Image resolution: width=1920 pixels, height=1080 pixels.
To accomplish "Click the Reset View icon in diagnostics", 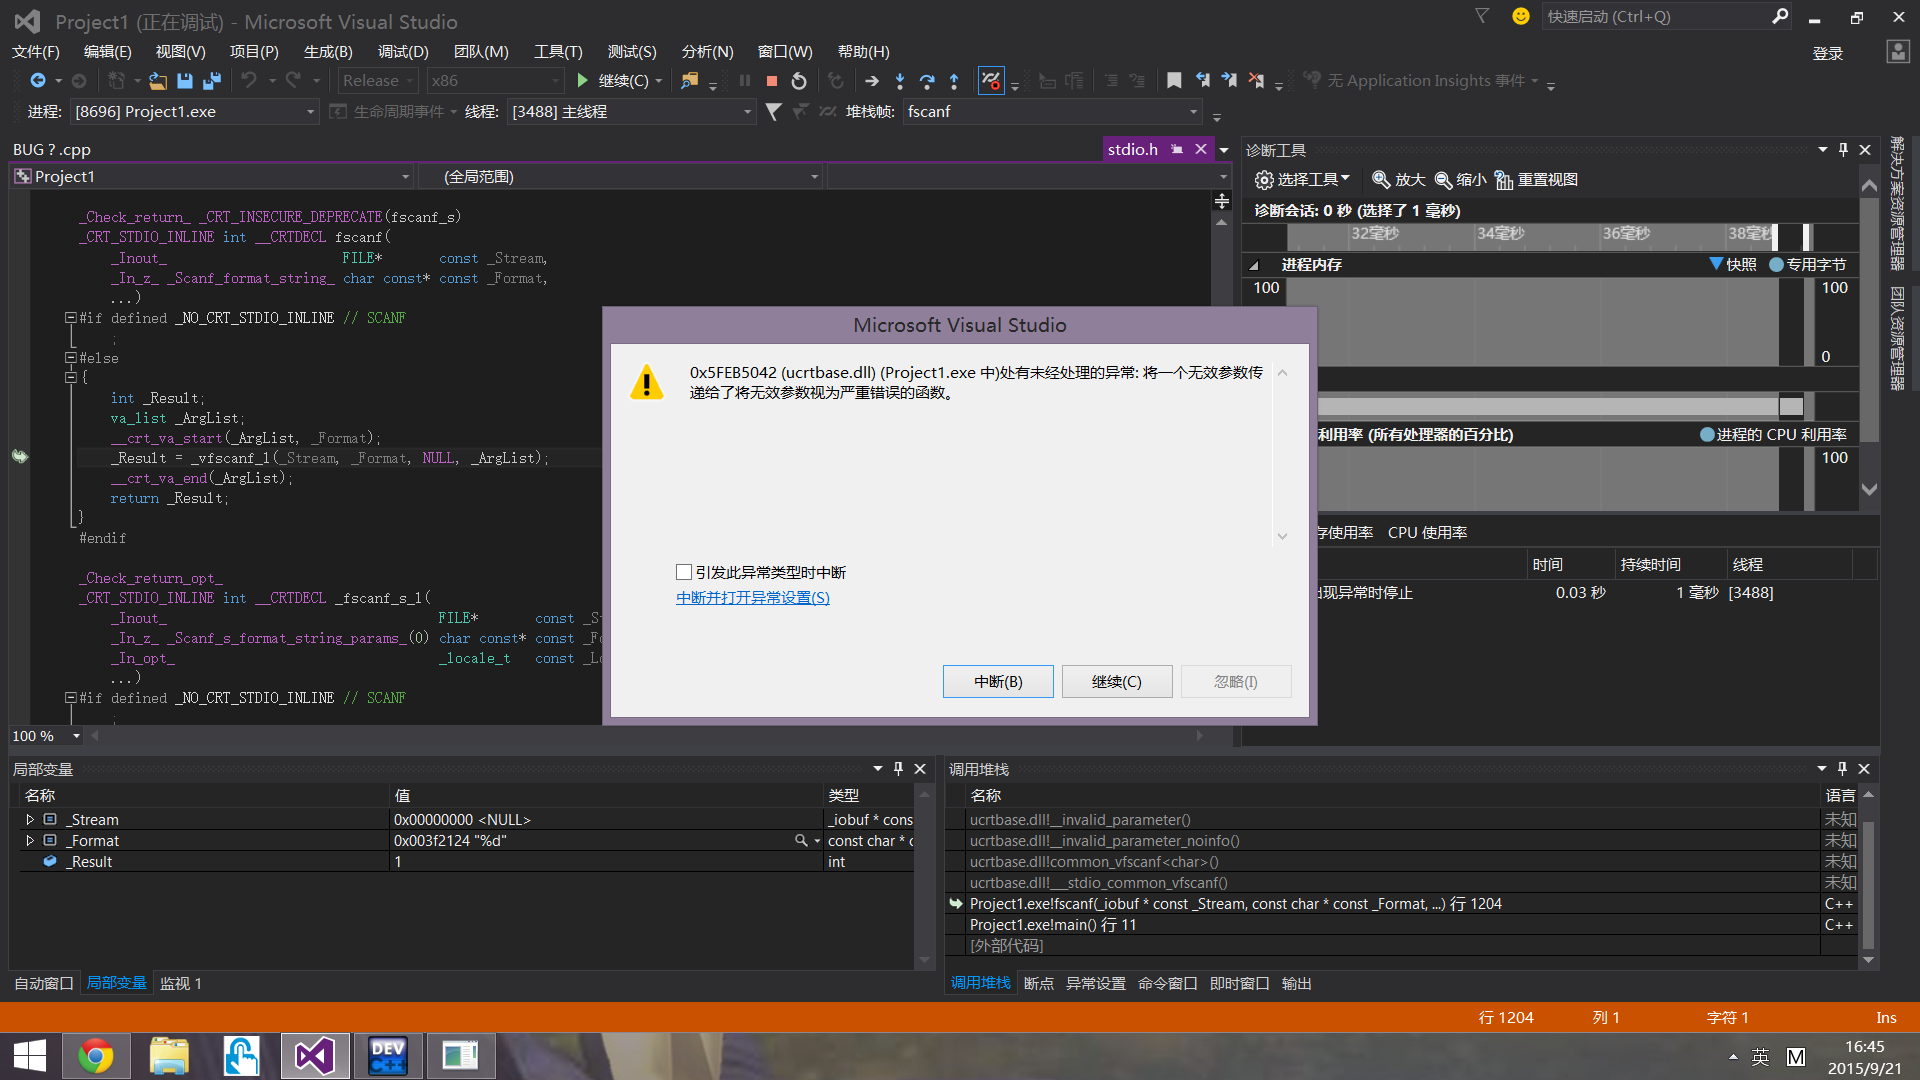I will (1504, 179).
